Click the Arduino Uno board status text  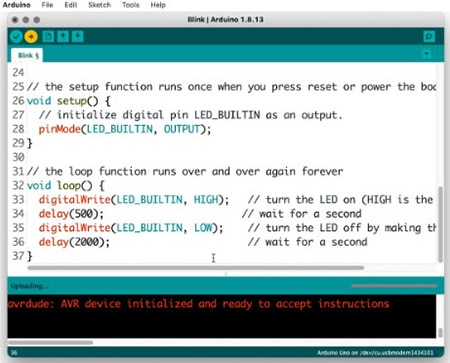tap(375, 353)
